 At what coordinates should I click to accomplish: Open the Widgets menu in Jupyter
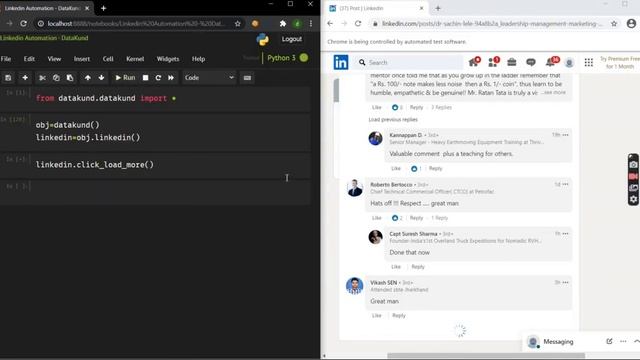(168, 59)
